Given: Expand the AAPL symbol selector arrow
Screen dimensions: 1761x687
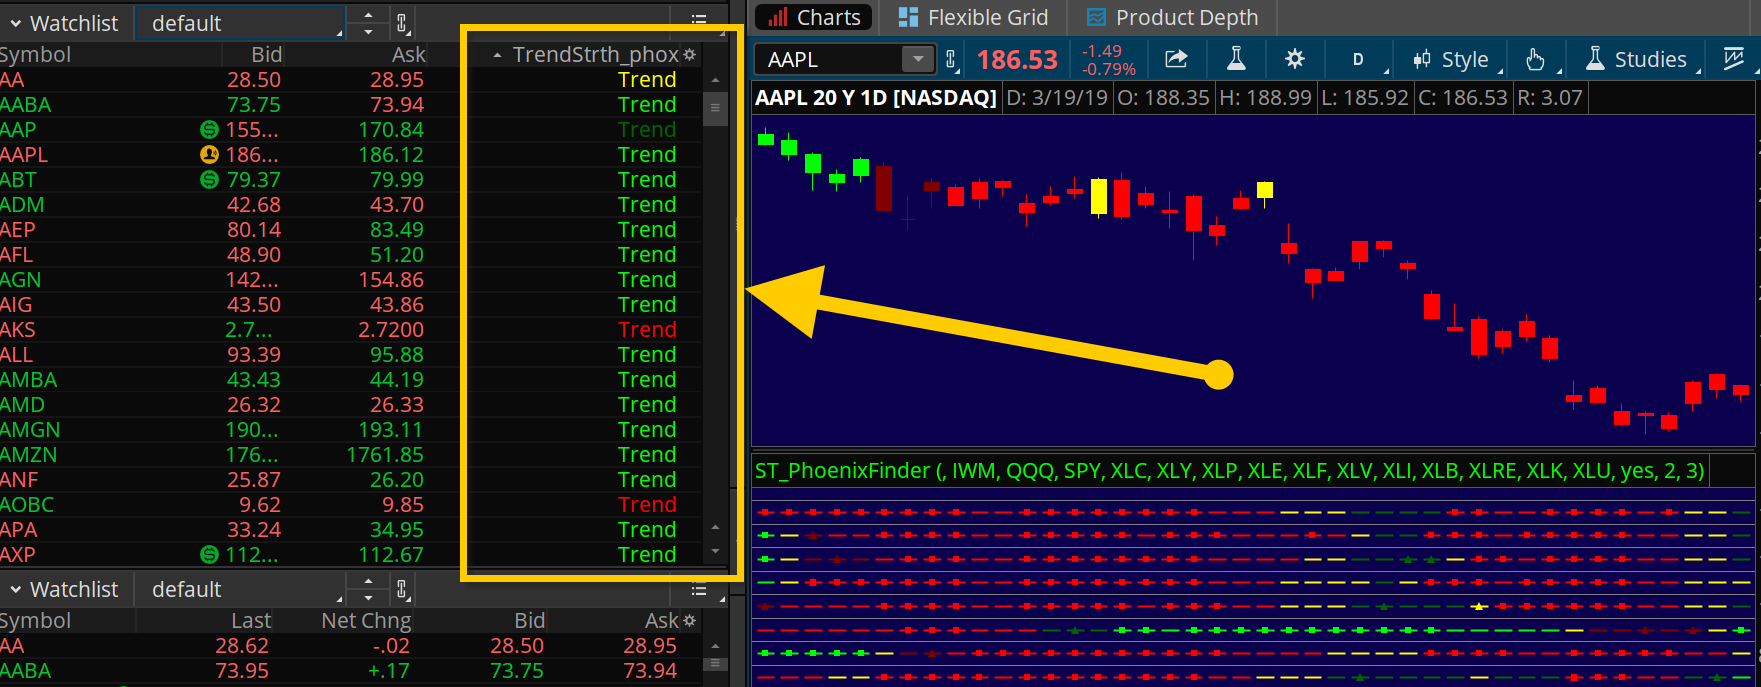Looking at the screenshot, I should (x=918, y=60).
